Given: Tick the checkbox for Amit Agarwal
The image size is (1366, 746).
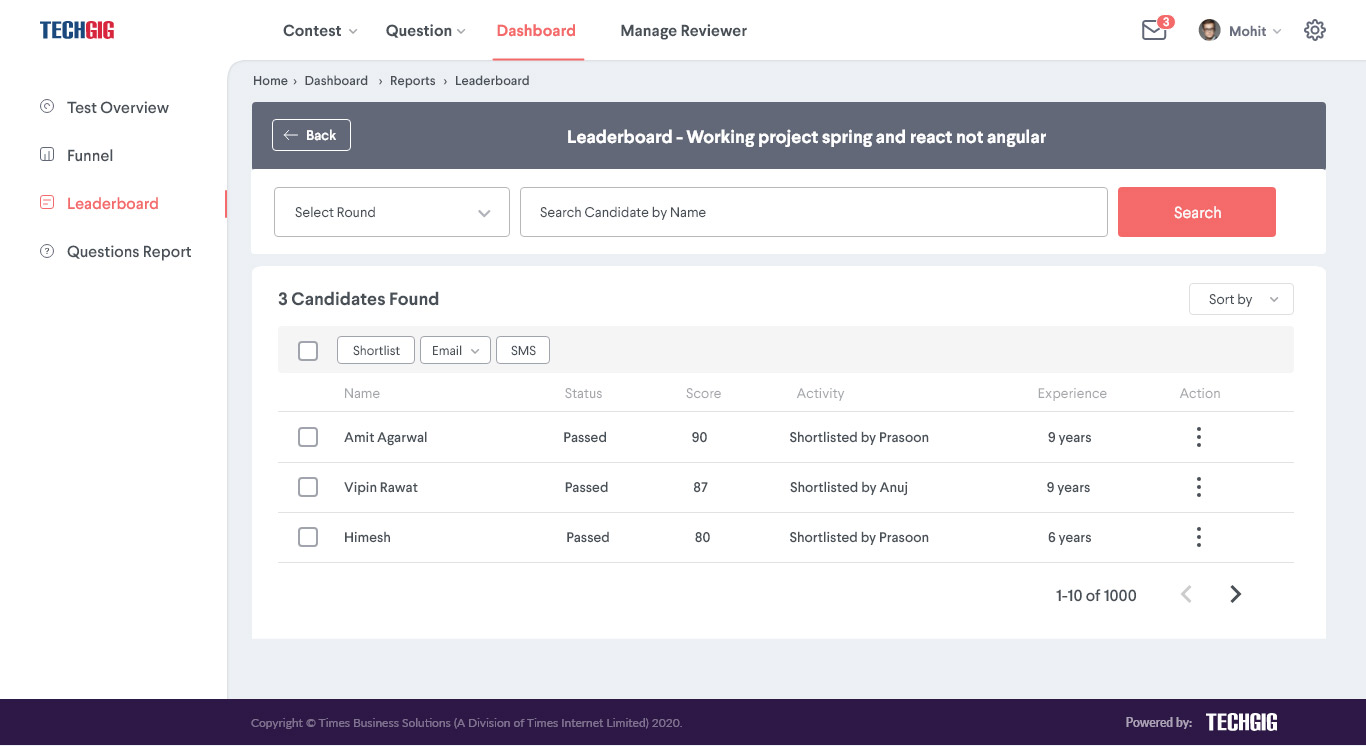Looking at the screenshot, I should tap(308, 437).
